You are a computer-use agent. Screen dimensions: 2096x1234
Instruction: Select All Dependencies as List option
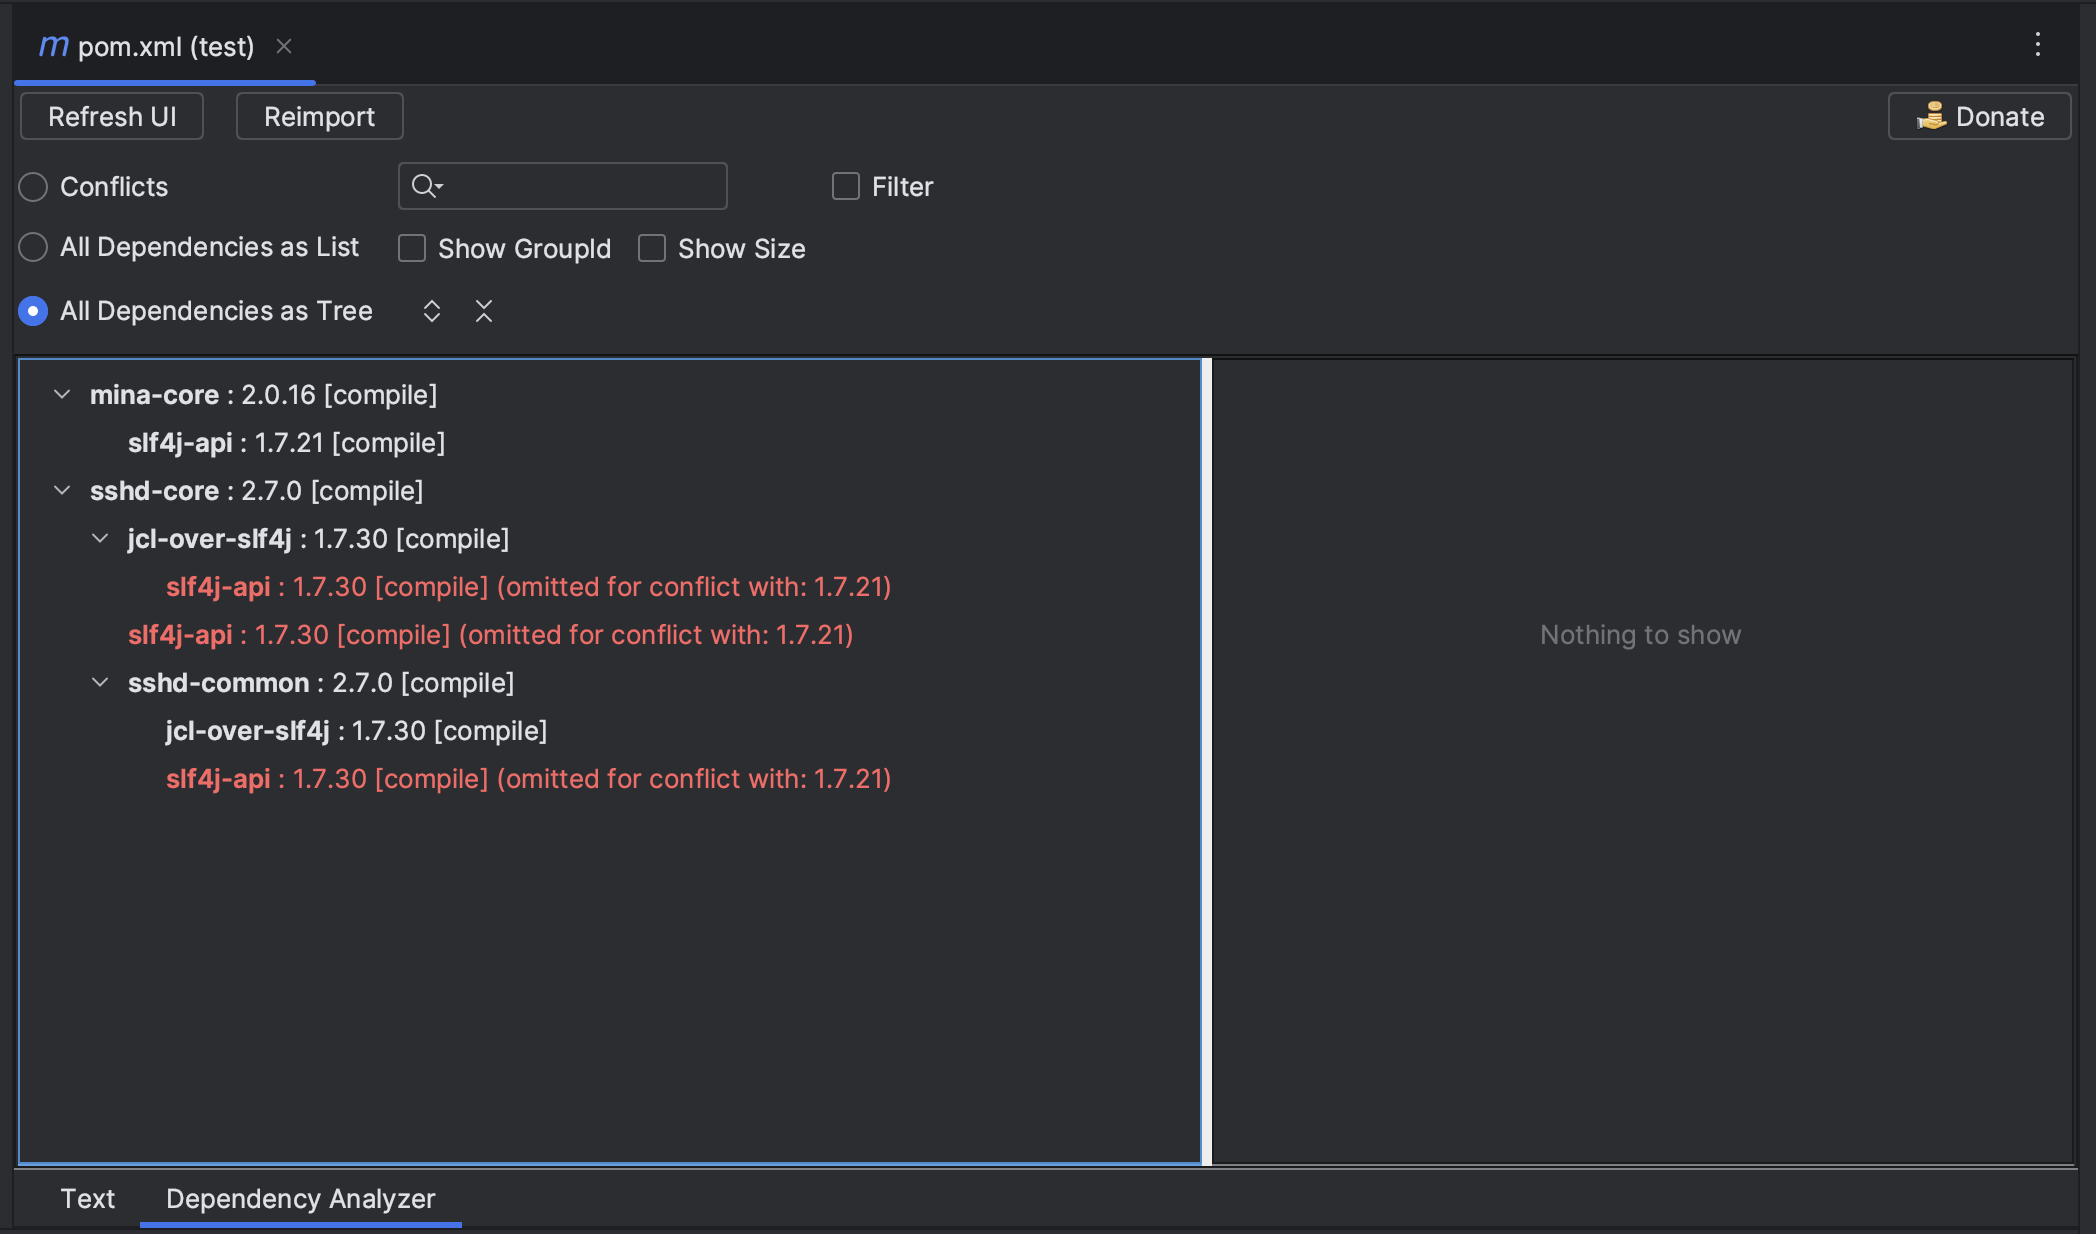pos(34,247)
